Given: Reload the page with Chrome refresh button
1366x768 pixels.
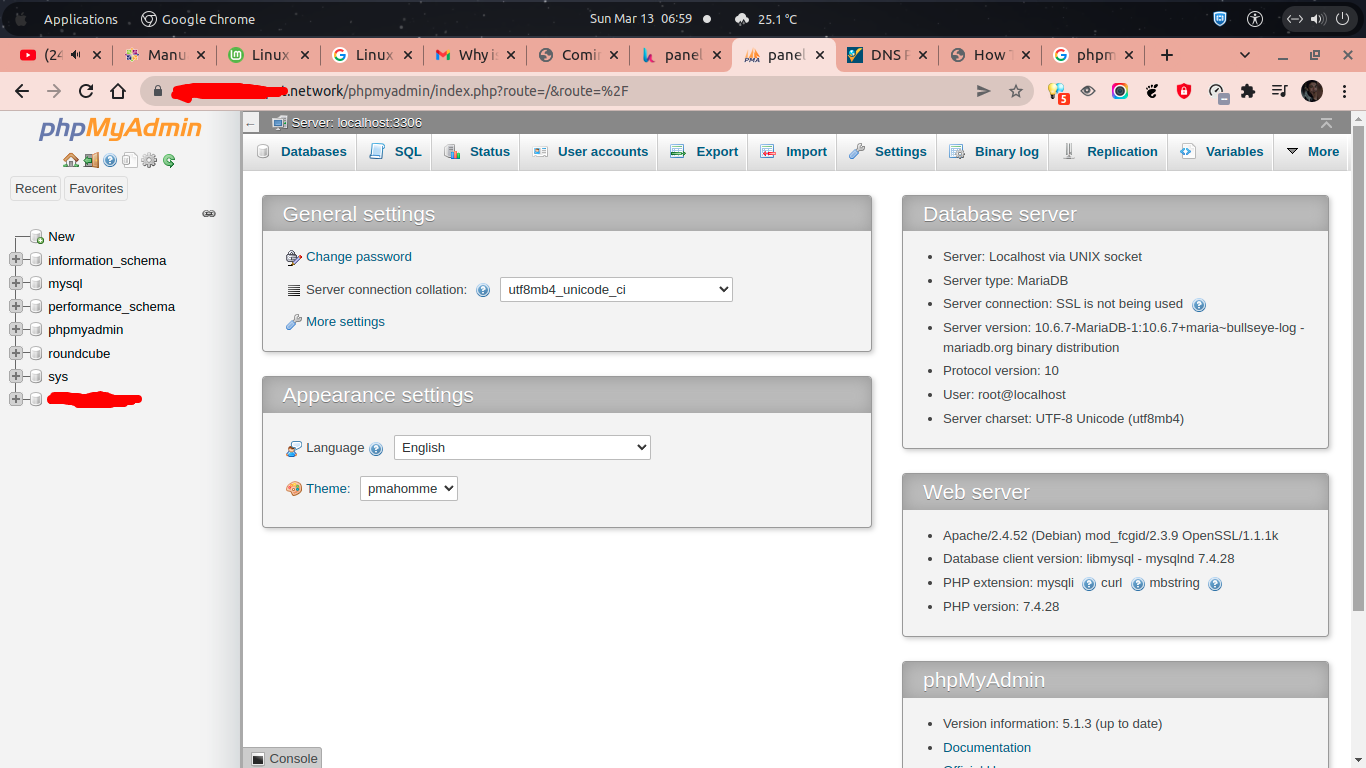Looking at the screenshot, I should click(x=86, y=91).
